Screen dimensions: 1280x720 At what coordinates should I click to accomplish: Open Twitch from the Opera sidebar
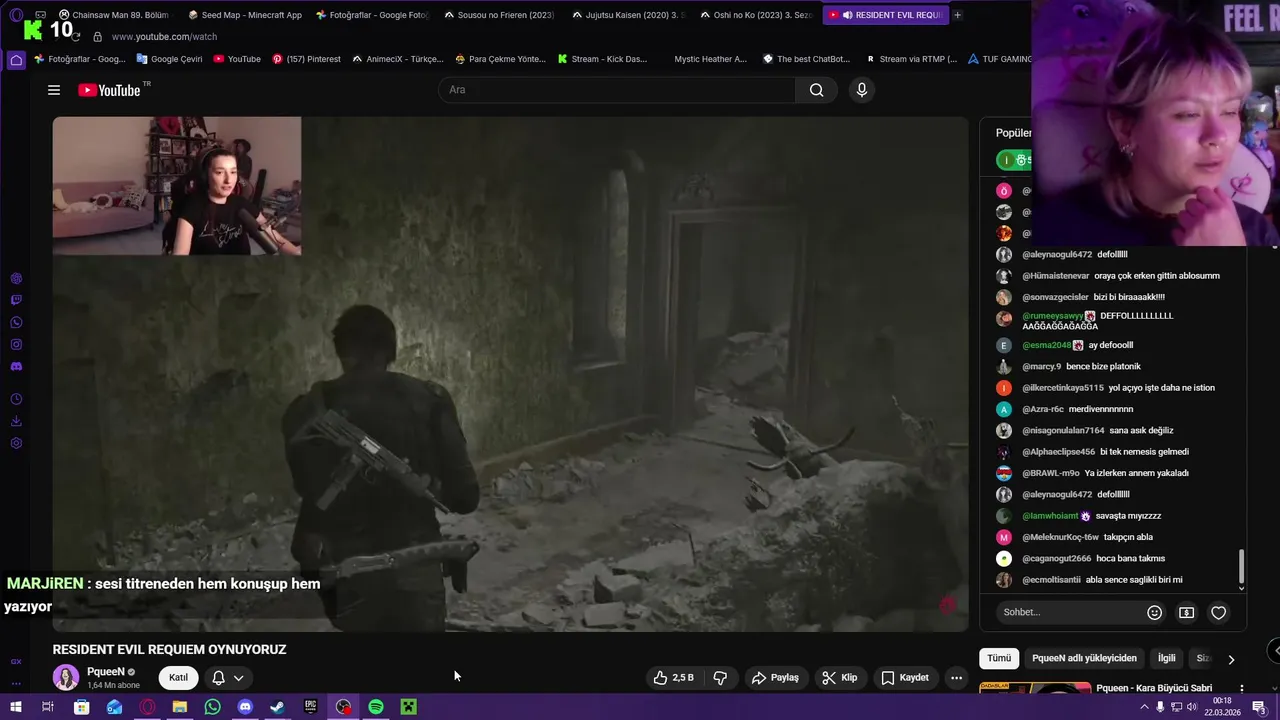pos(16,300)
